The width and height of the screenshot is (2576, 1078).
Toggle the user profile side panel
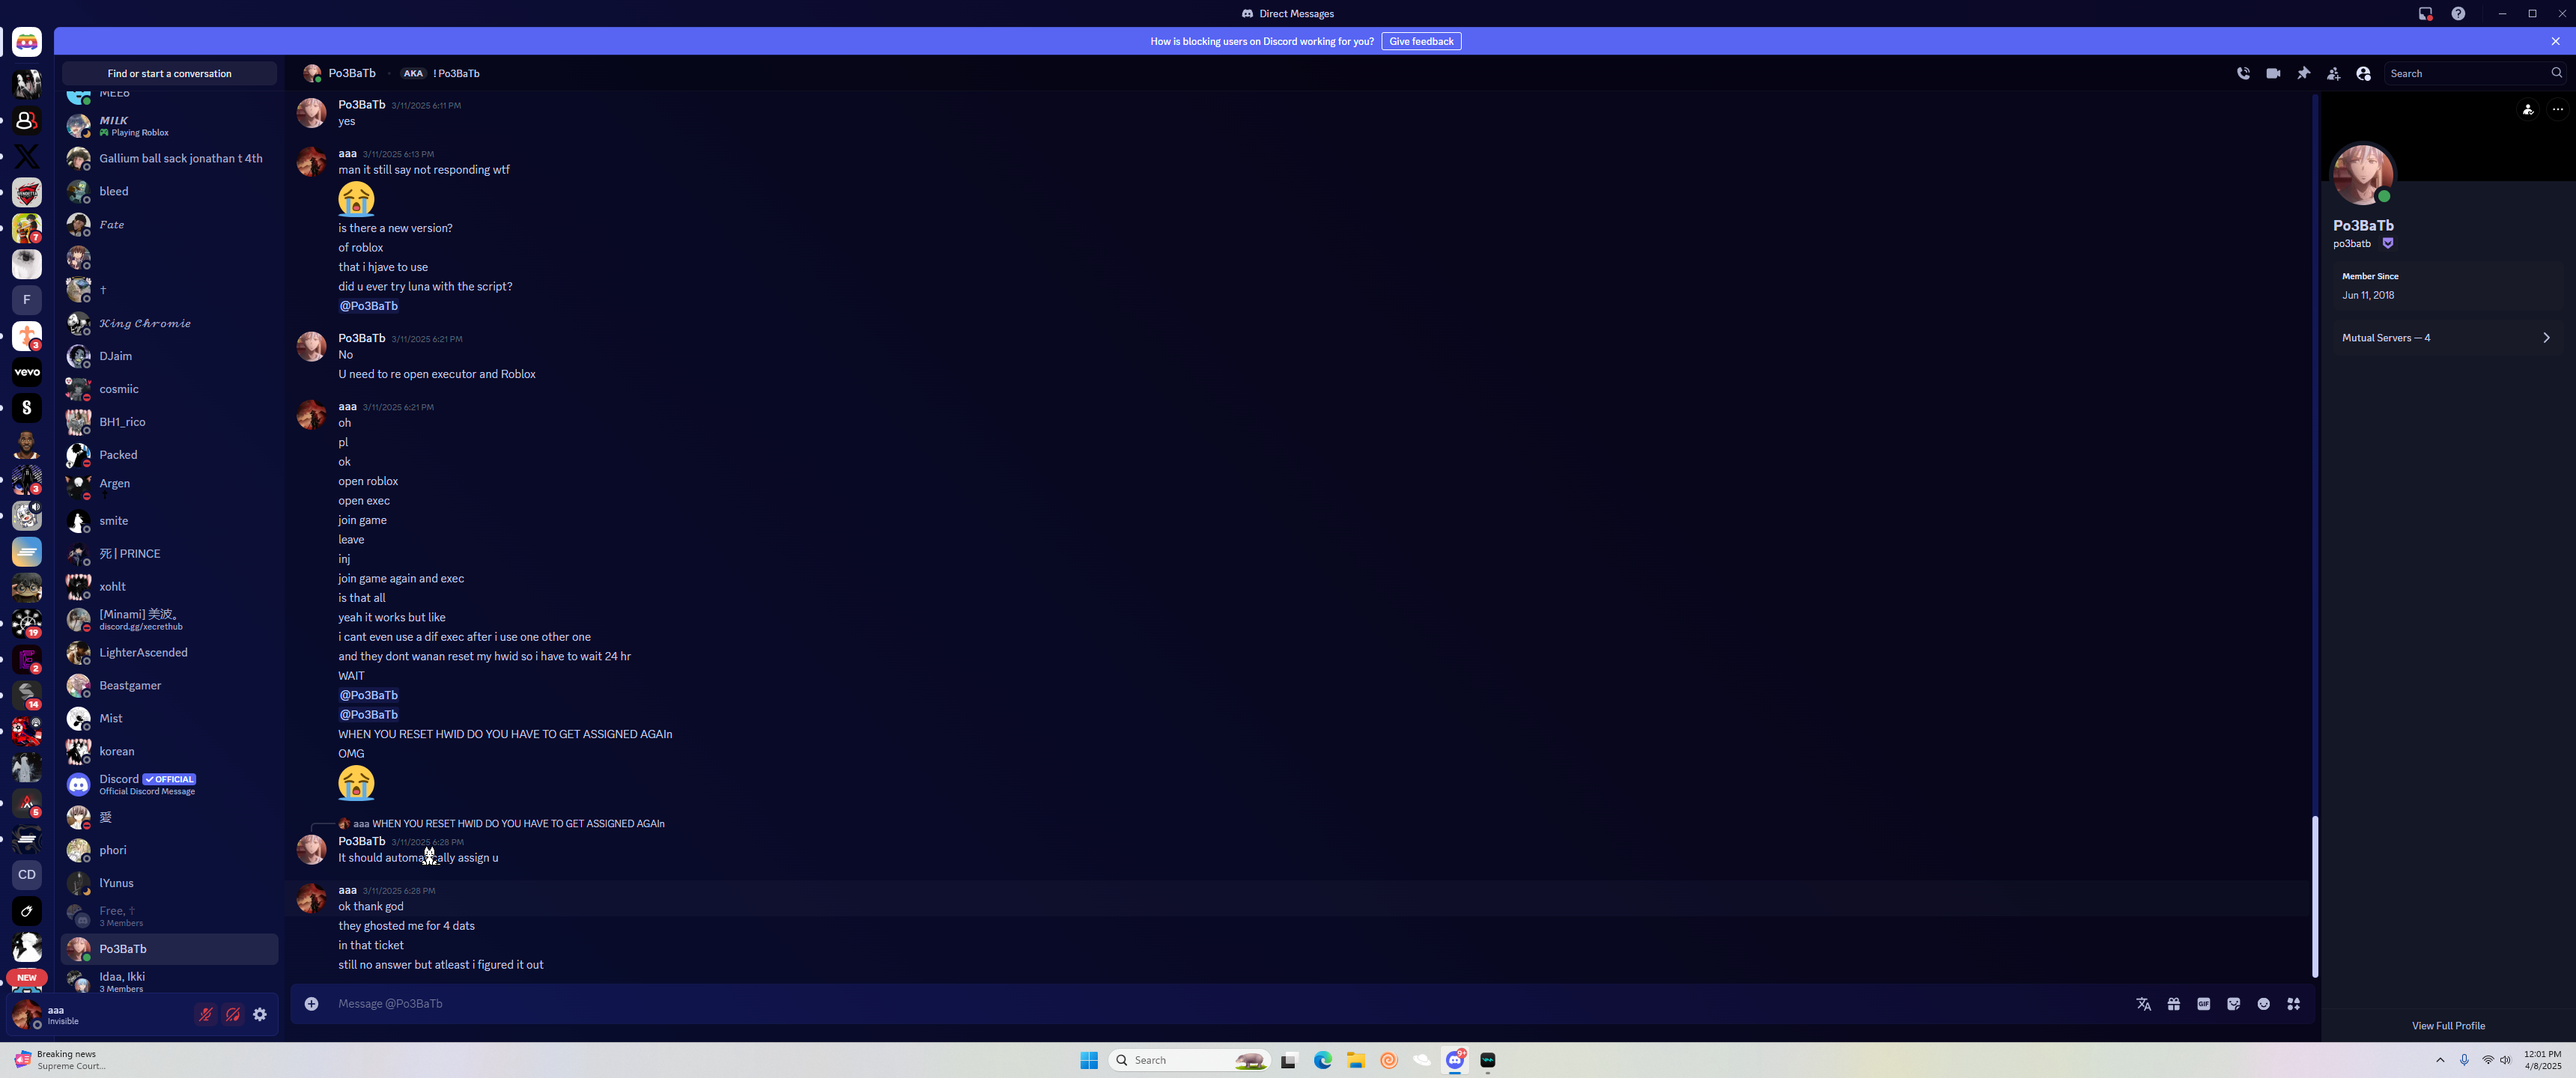coord(2363,73)
